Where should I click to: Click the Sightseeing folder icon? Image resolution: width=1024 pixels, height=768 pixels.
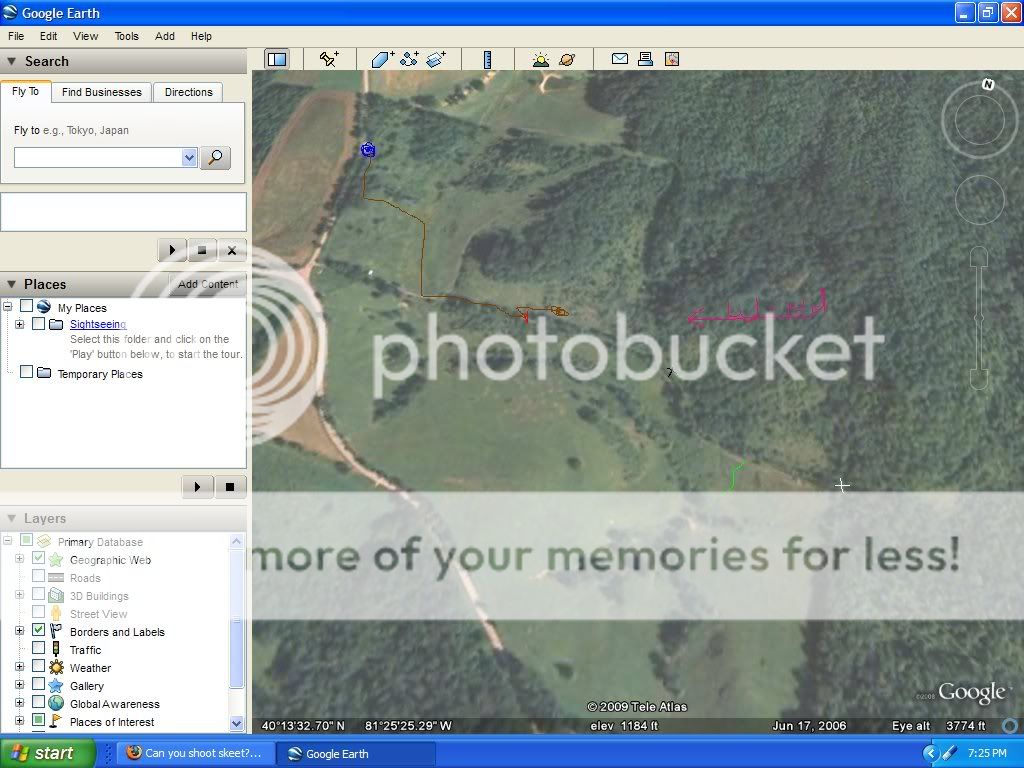coord(56,324)
